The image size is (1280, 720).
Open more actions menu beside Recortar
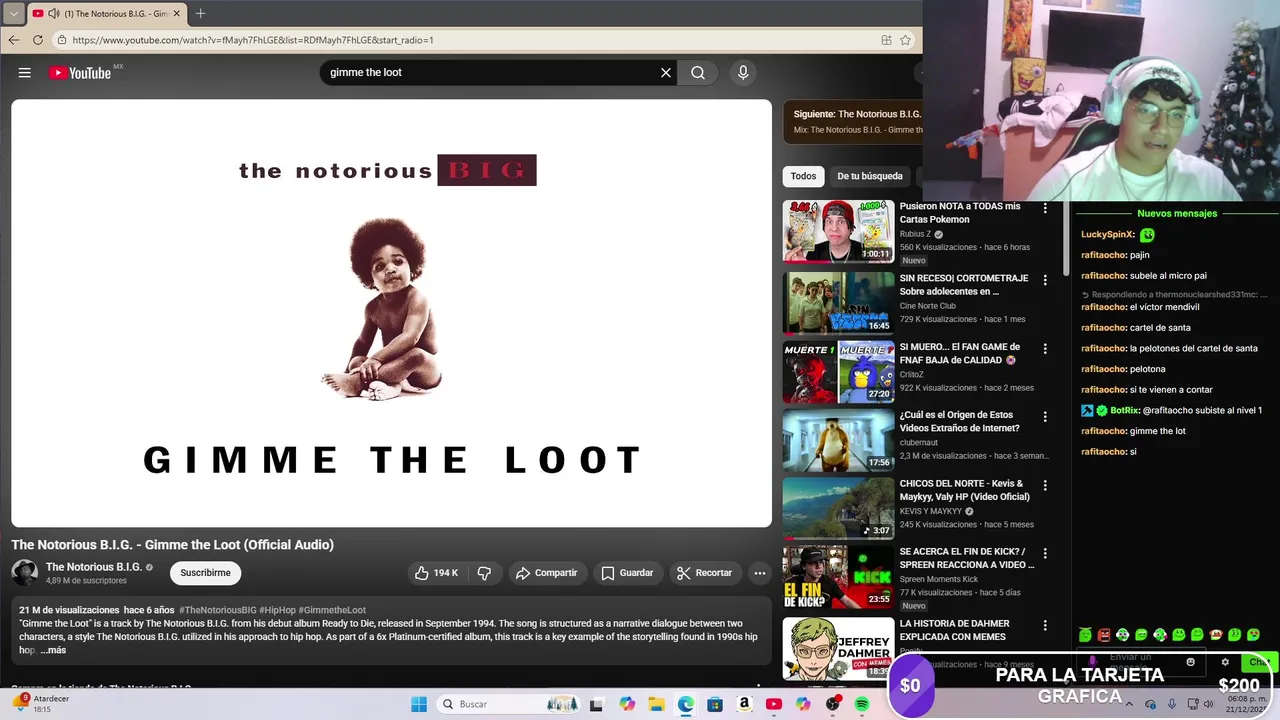pos(760,573)
